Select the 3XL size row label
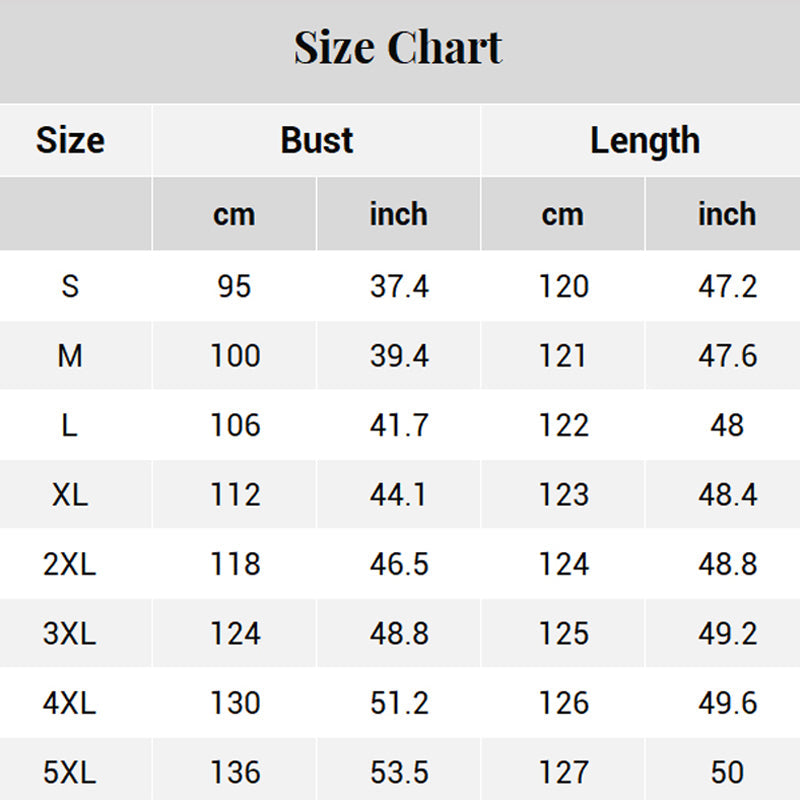 coord(70,634)
